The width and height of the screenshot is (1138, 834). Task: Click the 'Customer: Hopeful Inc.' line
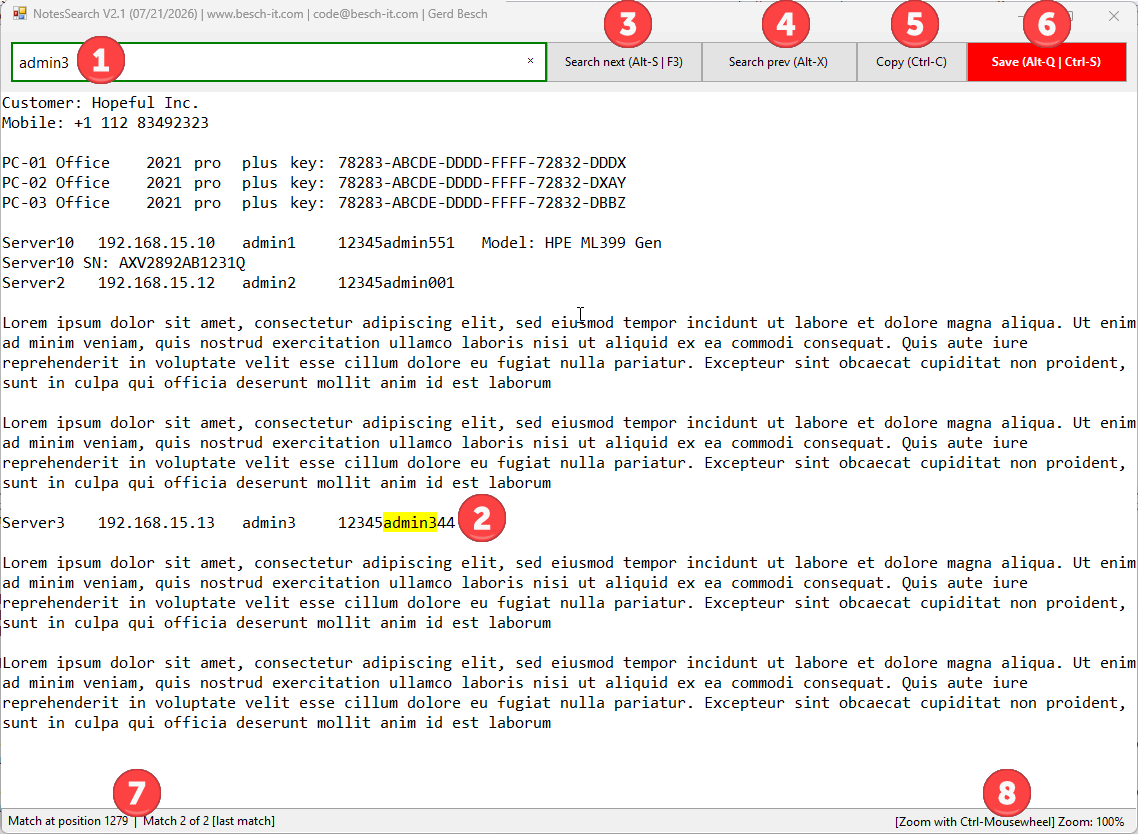[x=100, y=103]
